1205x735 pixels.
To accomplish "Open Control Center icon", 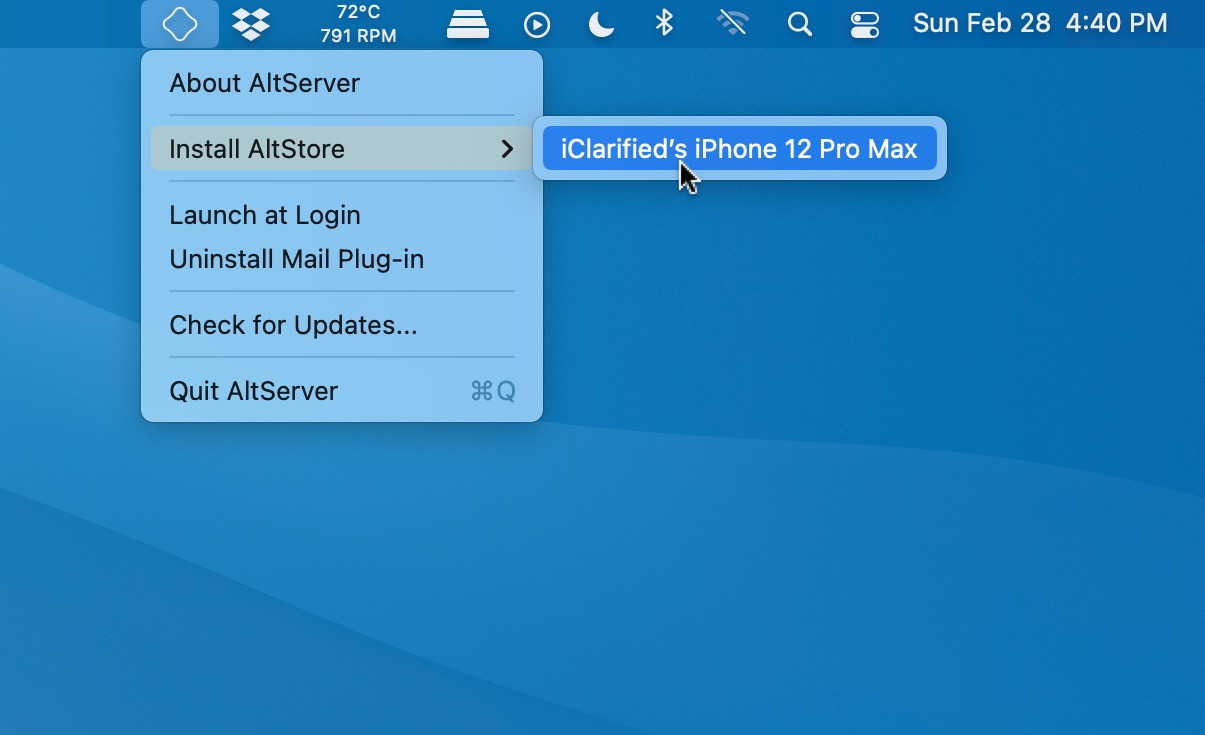I will coord(865,24).
